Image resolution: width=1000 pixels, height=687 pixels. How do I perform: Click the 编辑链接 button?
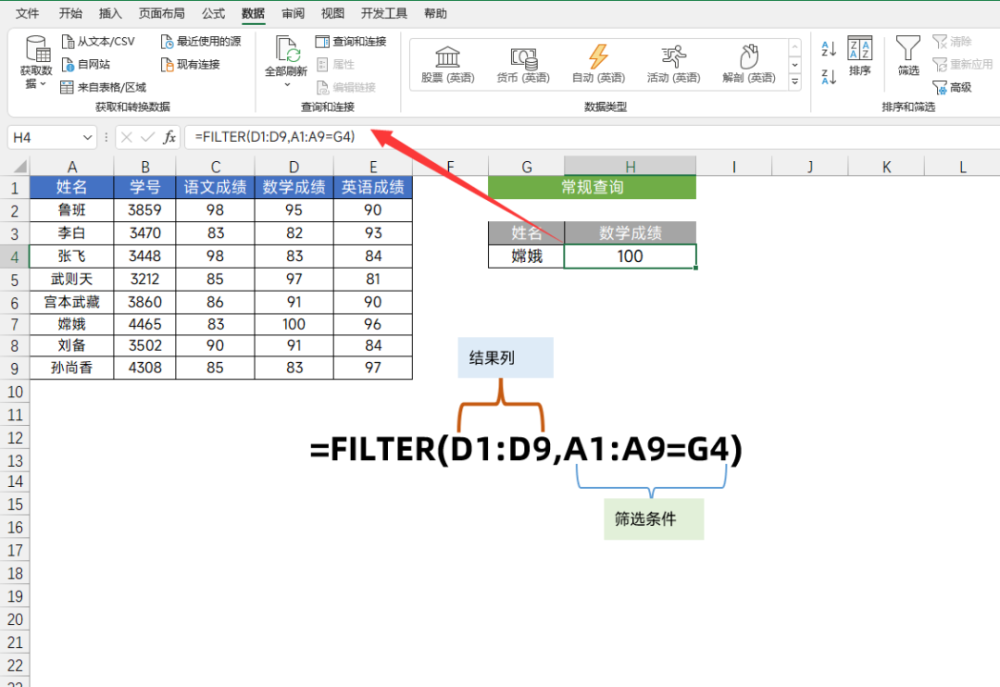tap(346, 87)
